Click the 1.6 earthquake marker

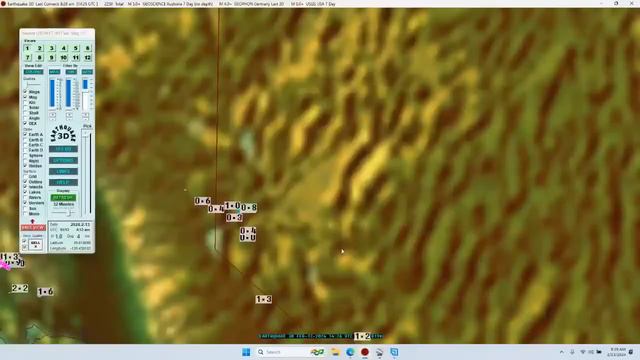click(45, 292)
